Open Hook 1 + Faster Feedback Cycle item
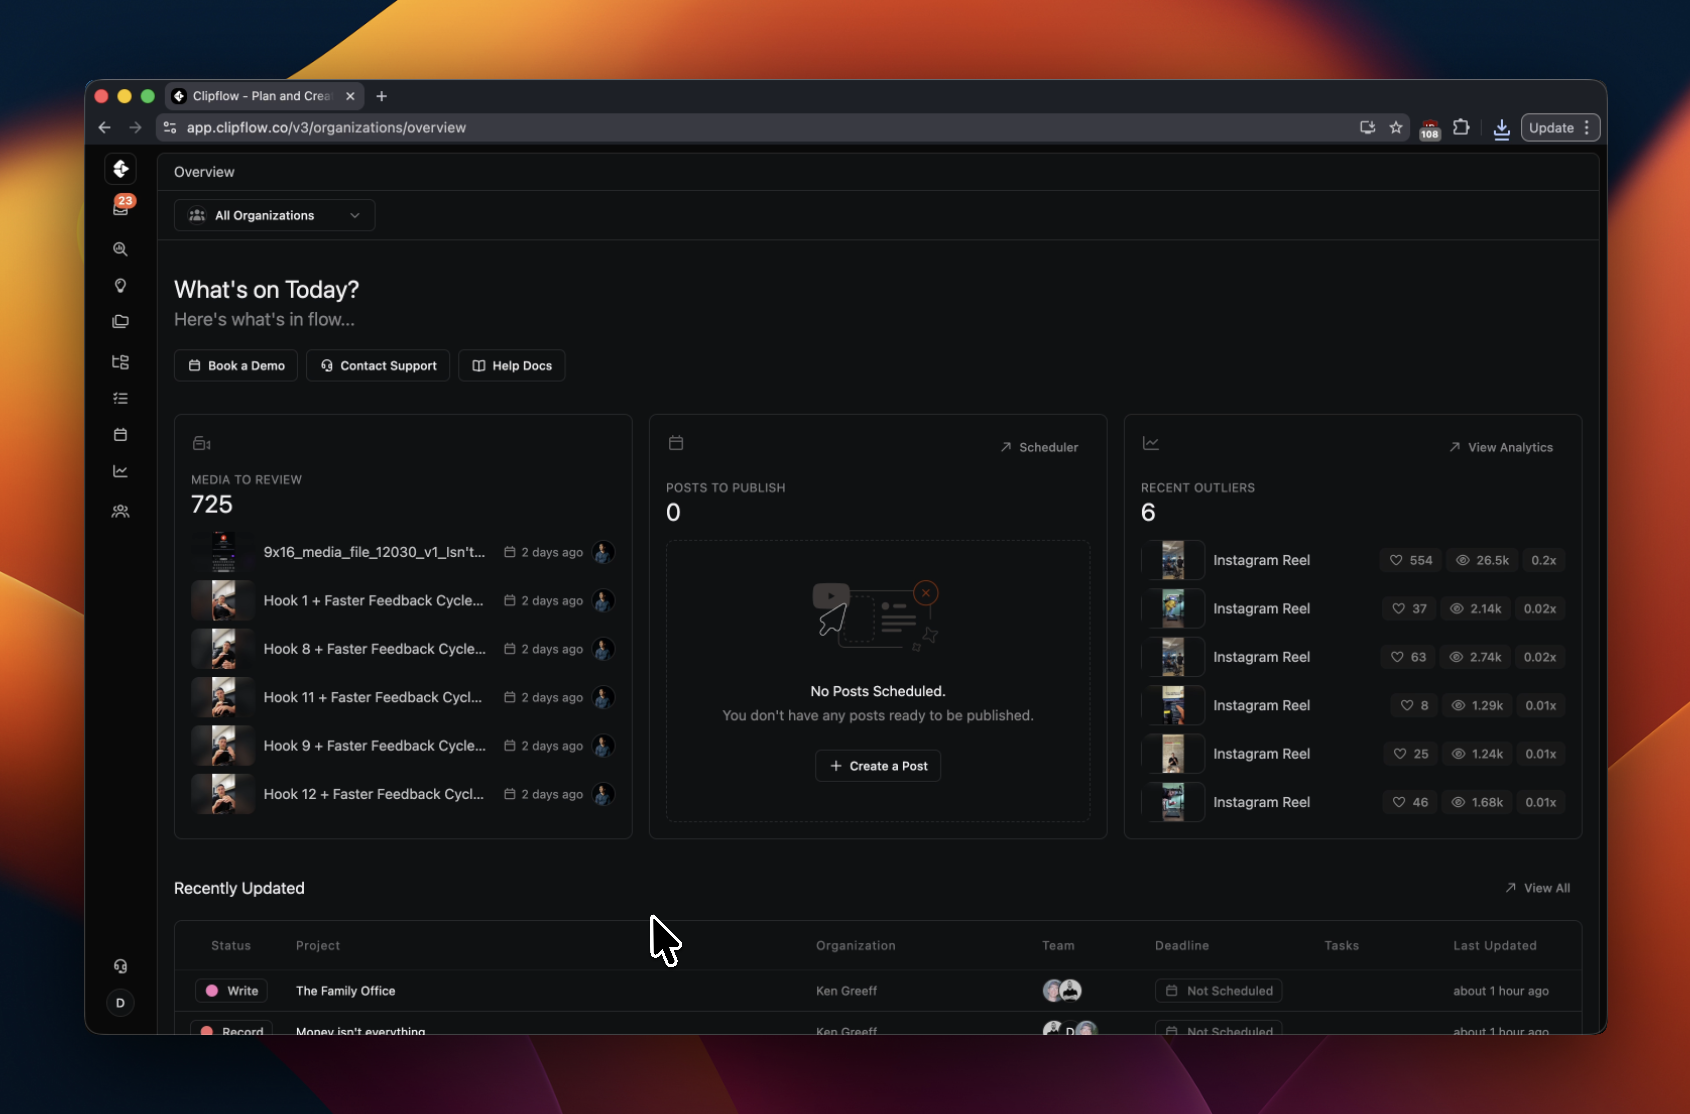This screenshot has width=1690, height=1114. click(x=403, y=601)
